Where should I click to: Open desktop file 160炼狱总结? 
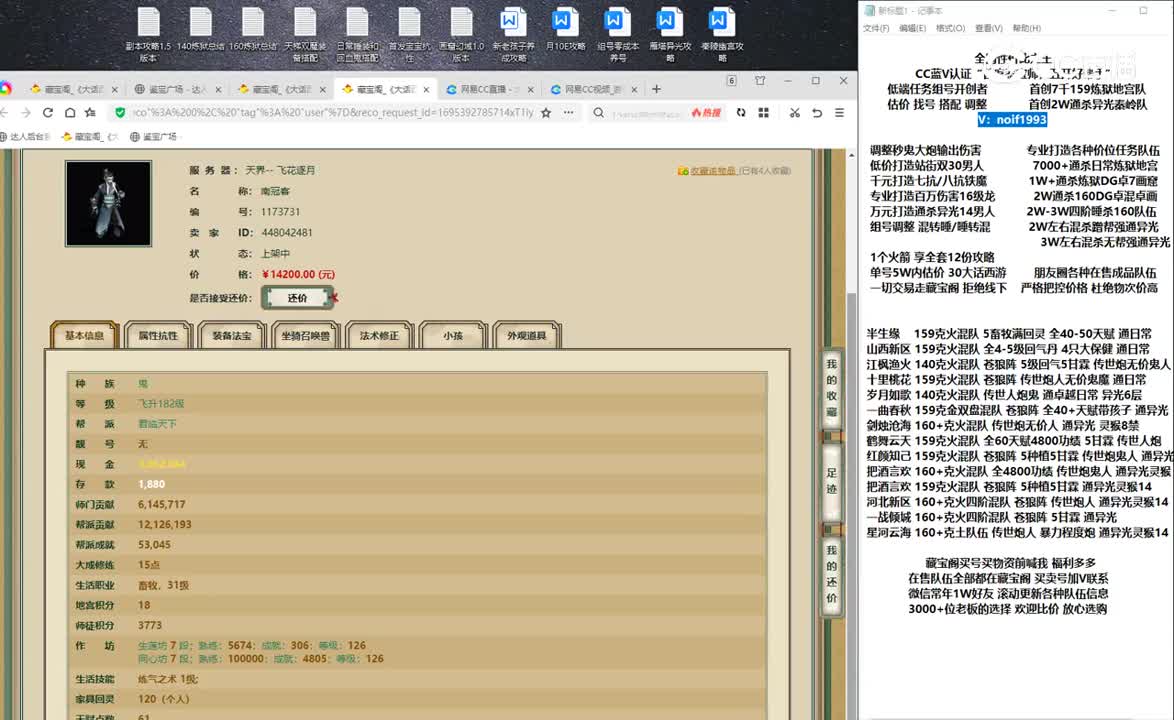[x=253, y=30]
